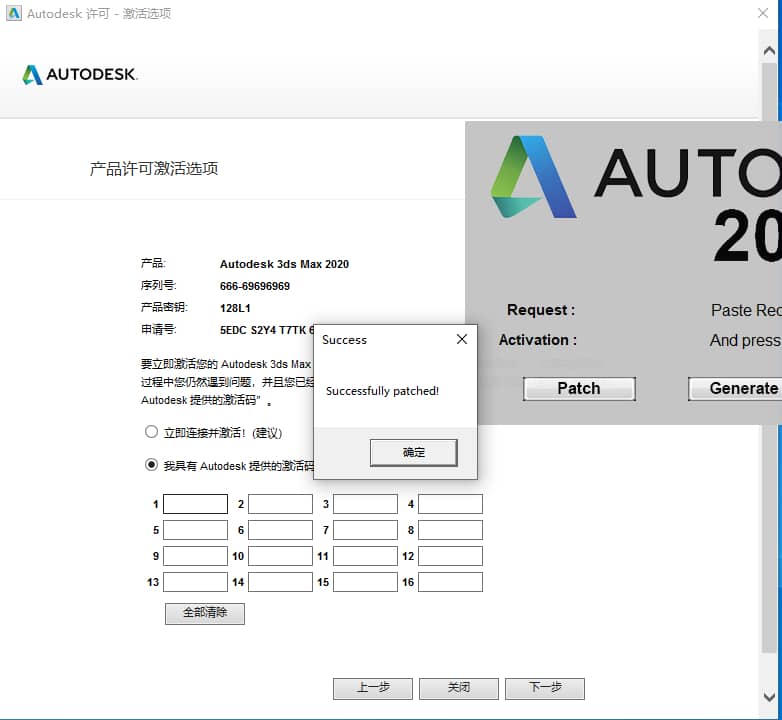Screen dimensions: 782x720
Task: Select the 立即连接并激活 radio option
Action: (x=152, y=433)
